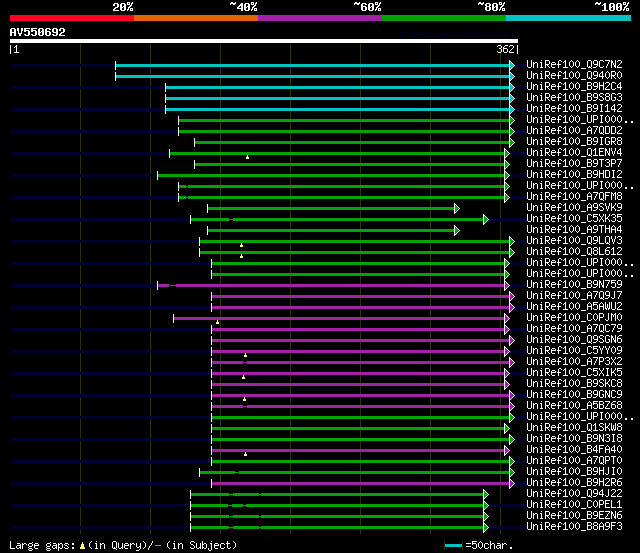Open the UniRef100_Q940R0 hit label
The height and width of the screenshot is (553, 640).
(574, 76)
